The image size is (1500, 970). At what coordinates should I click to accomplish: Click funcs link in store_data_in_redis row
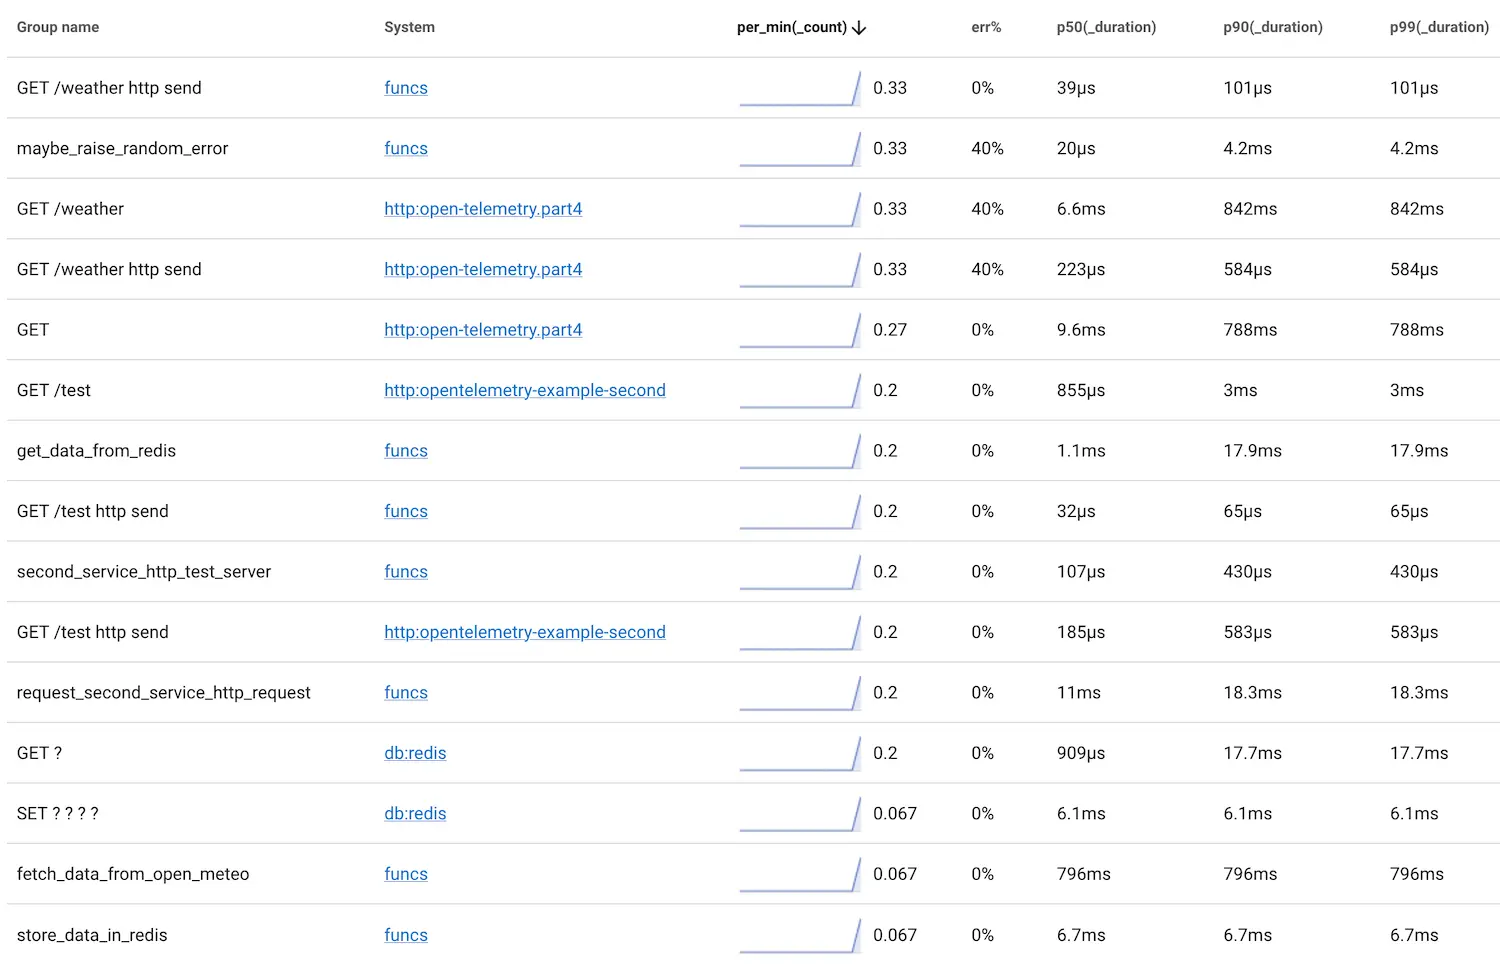click(x=405, y=935)
